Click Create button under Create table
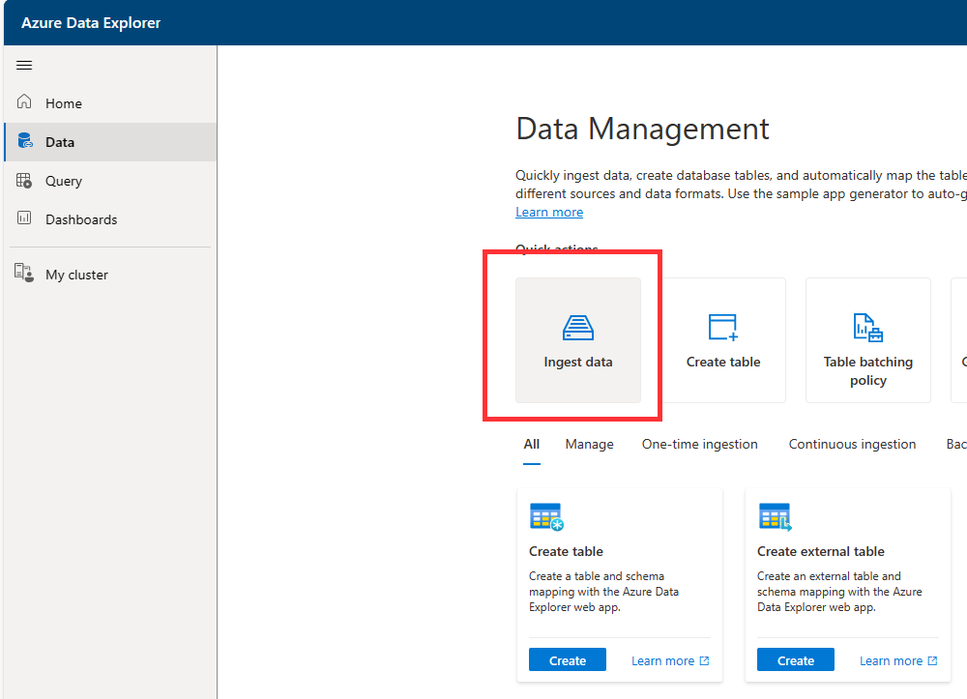 [567, 660]
